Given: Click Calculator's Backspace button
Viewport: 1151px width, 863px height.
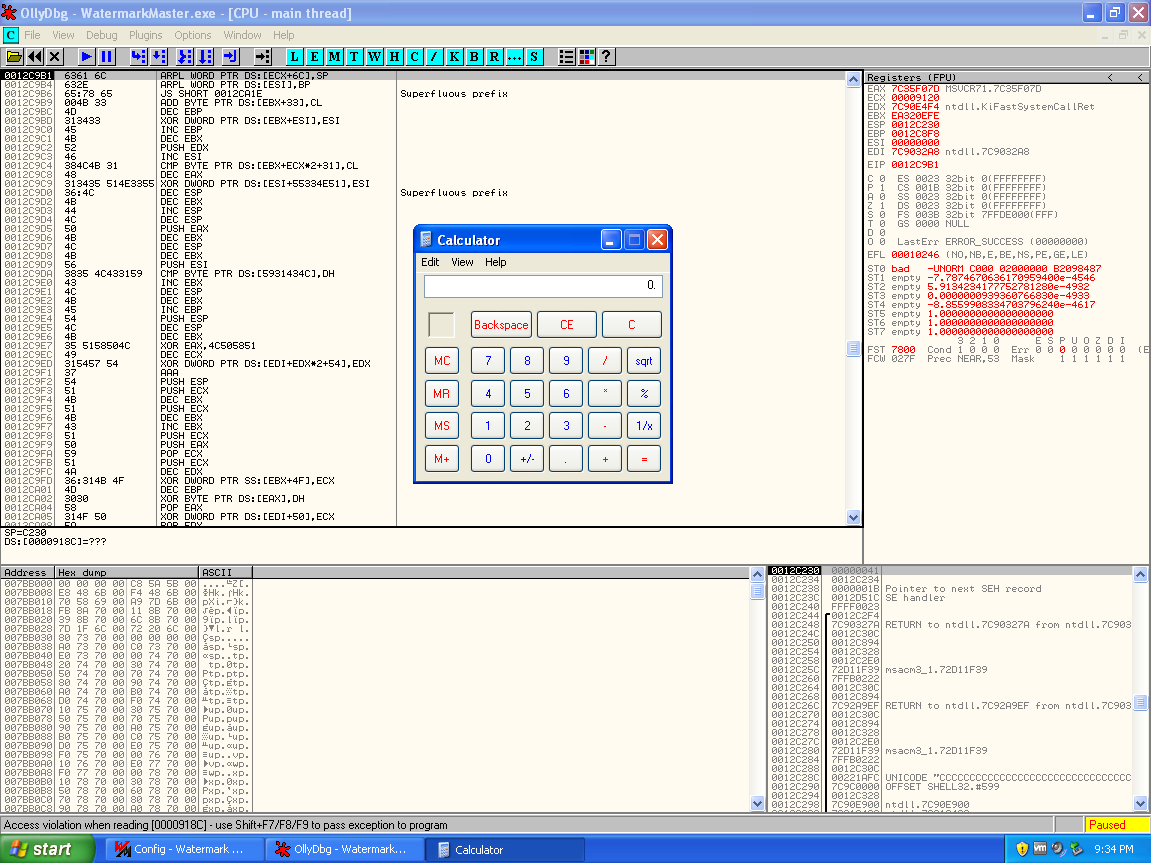Looking at the screenshot, I should (501, 324).
